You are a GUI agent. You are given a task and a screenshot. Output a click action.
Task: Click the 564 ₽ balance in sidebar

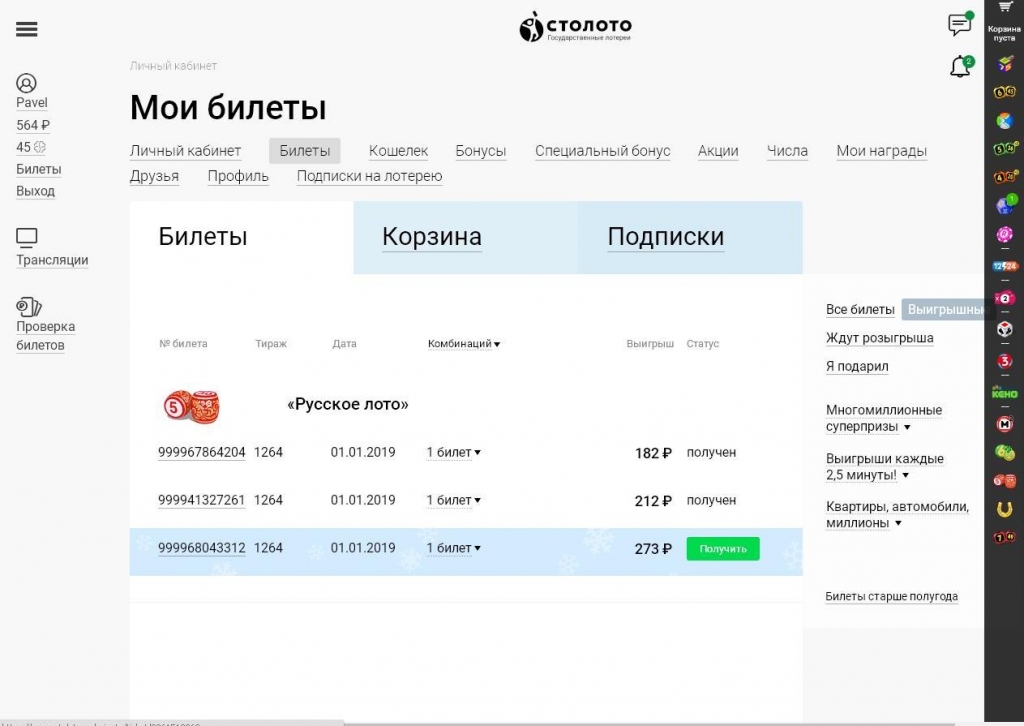[x=33, y=125]
